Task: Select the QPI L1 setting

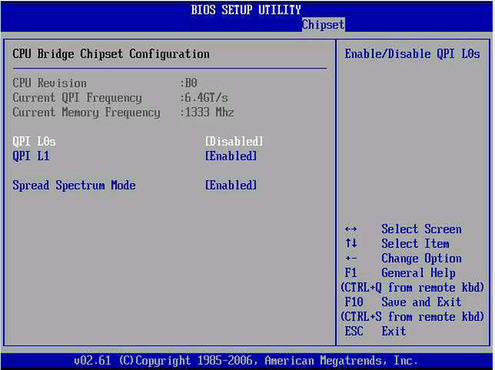Action: coord(31,156)
